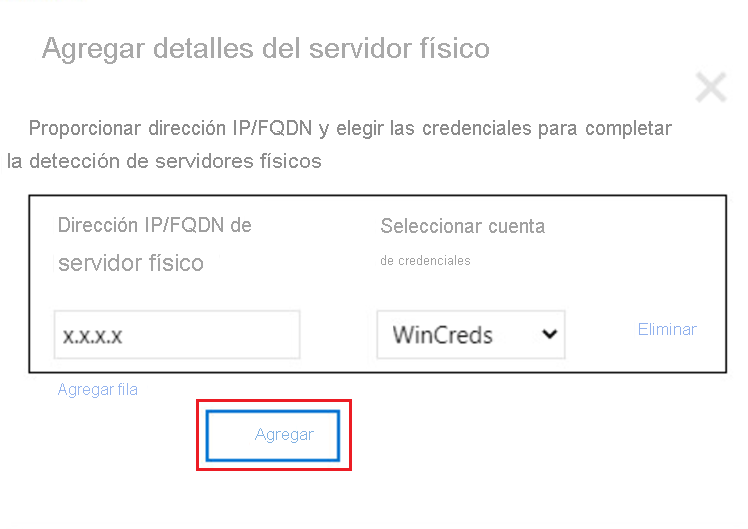
Task: Click the "WinCreds" text in the selector
Action: (x=443, y=335)
